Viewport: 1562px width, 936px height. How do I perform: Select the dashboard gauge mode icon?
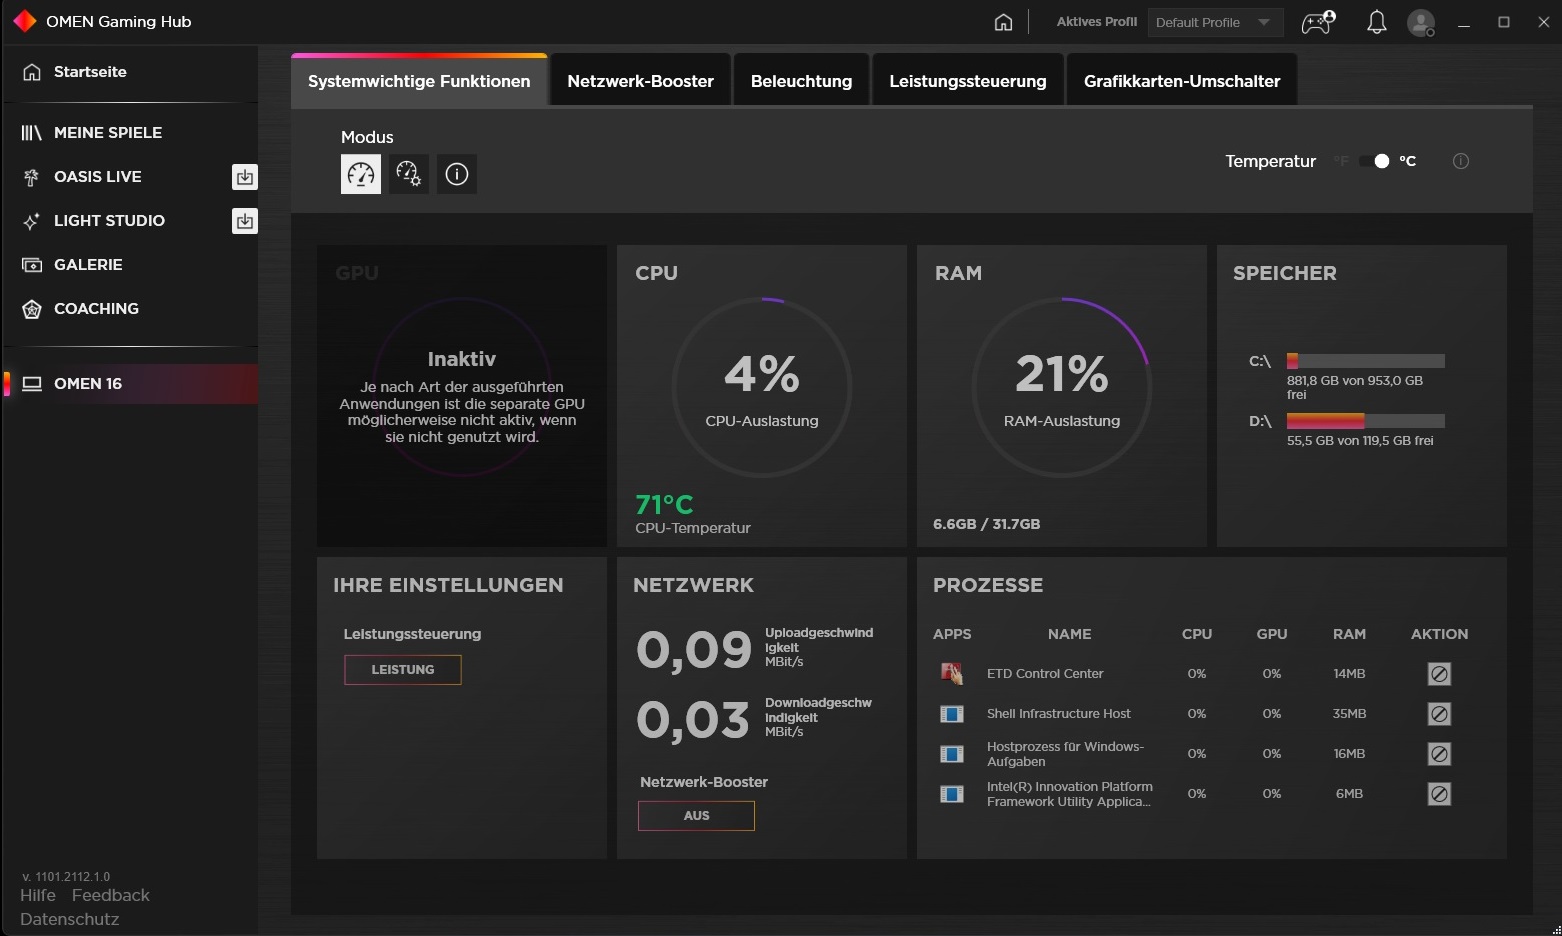pyautogui.click(x=361, y=174)
